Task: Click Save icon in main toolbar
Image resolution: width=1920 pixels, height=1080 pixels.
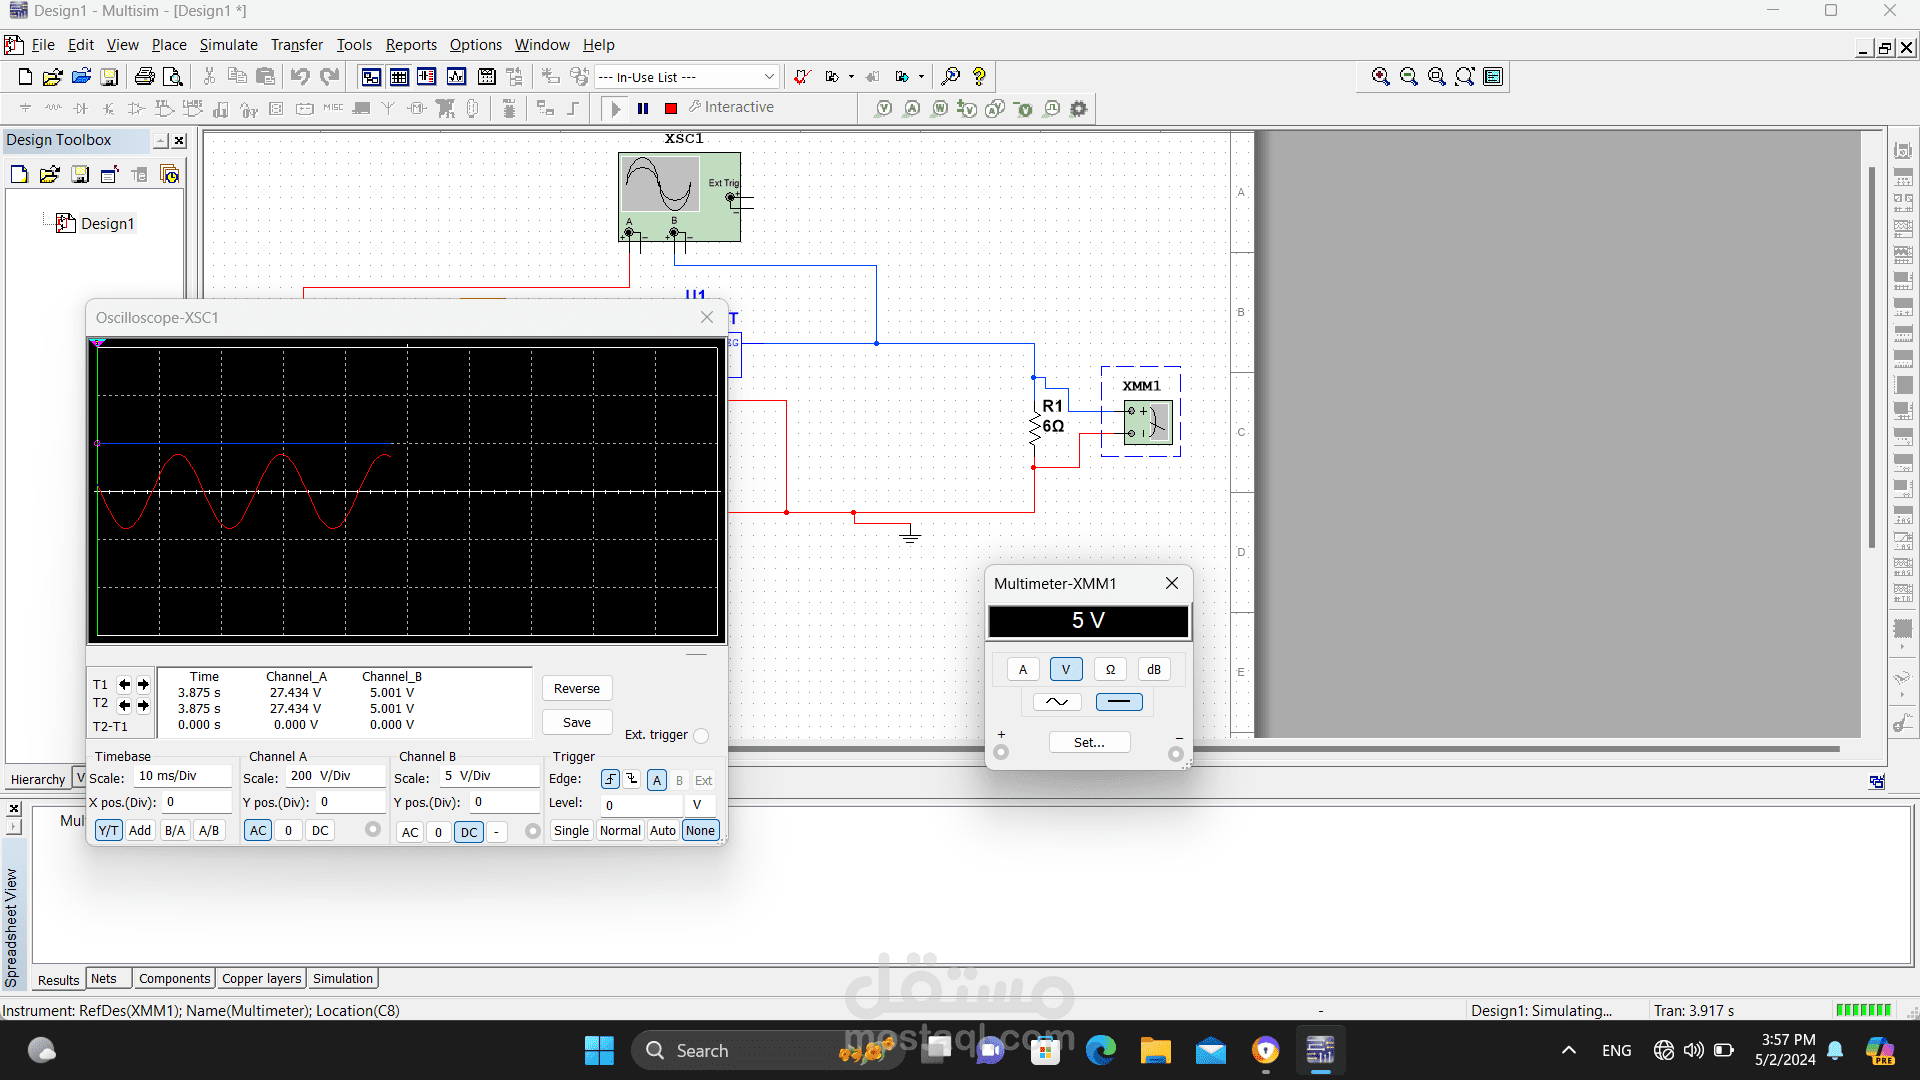Action: pos(109,76)
